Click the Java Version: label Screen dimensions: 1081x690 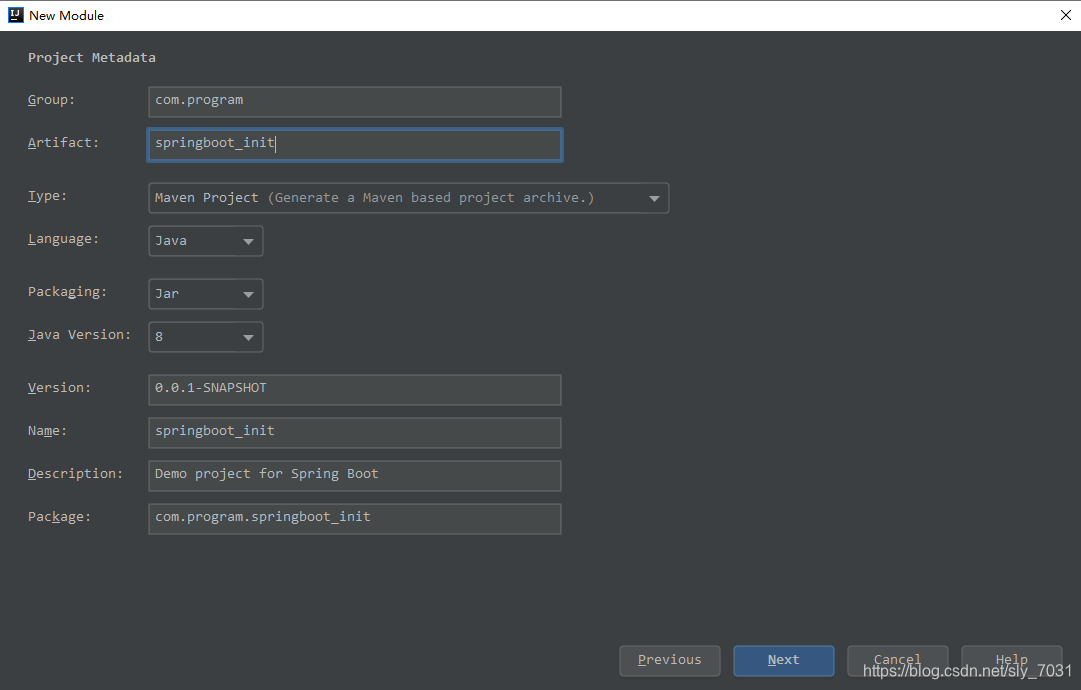pyautogui.click(x=79, y=335)
